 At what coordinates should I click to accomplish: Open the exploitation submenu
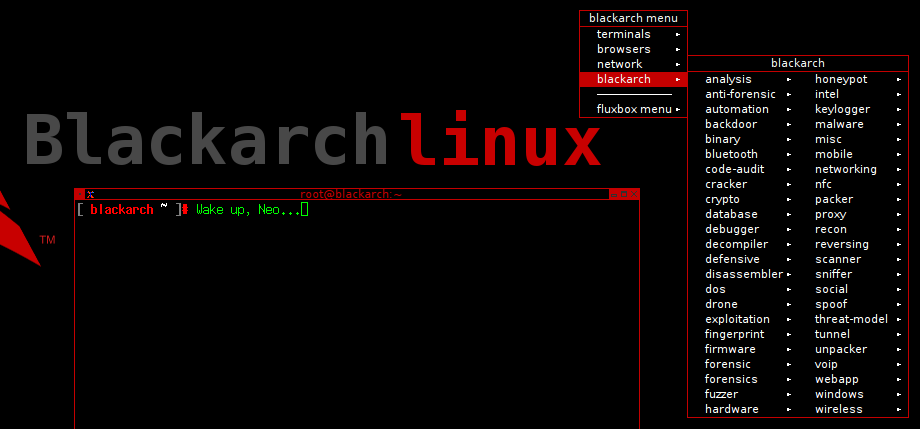click(x=743, y=319)
